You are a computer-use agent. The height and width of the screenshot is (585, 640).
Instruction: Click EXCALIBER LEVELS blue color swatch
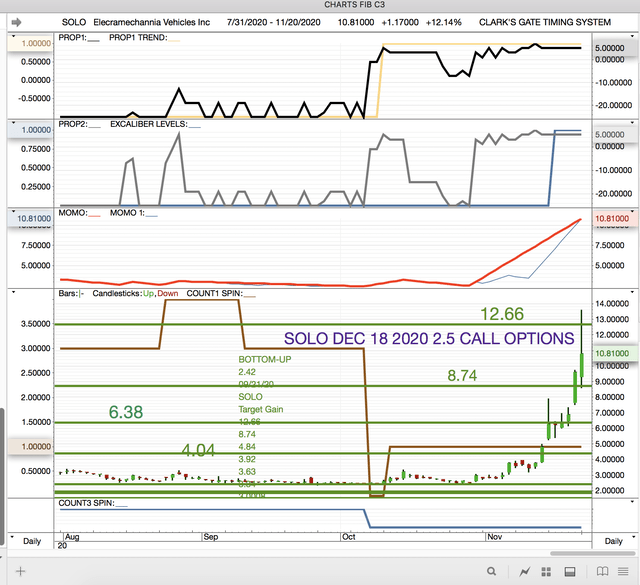(x=195, y=127)
